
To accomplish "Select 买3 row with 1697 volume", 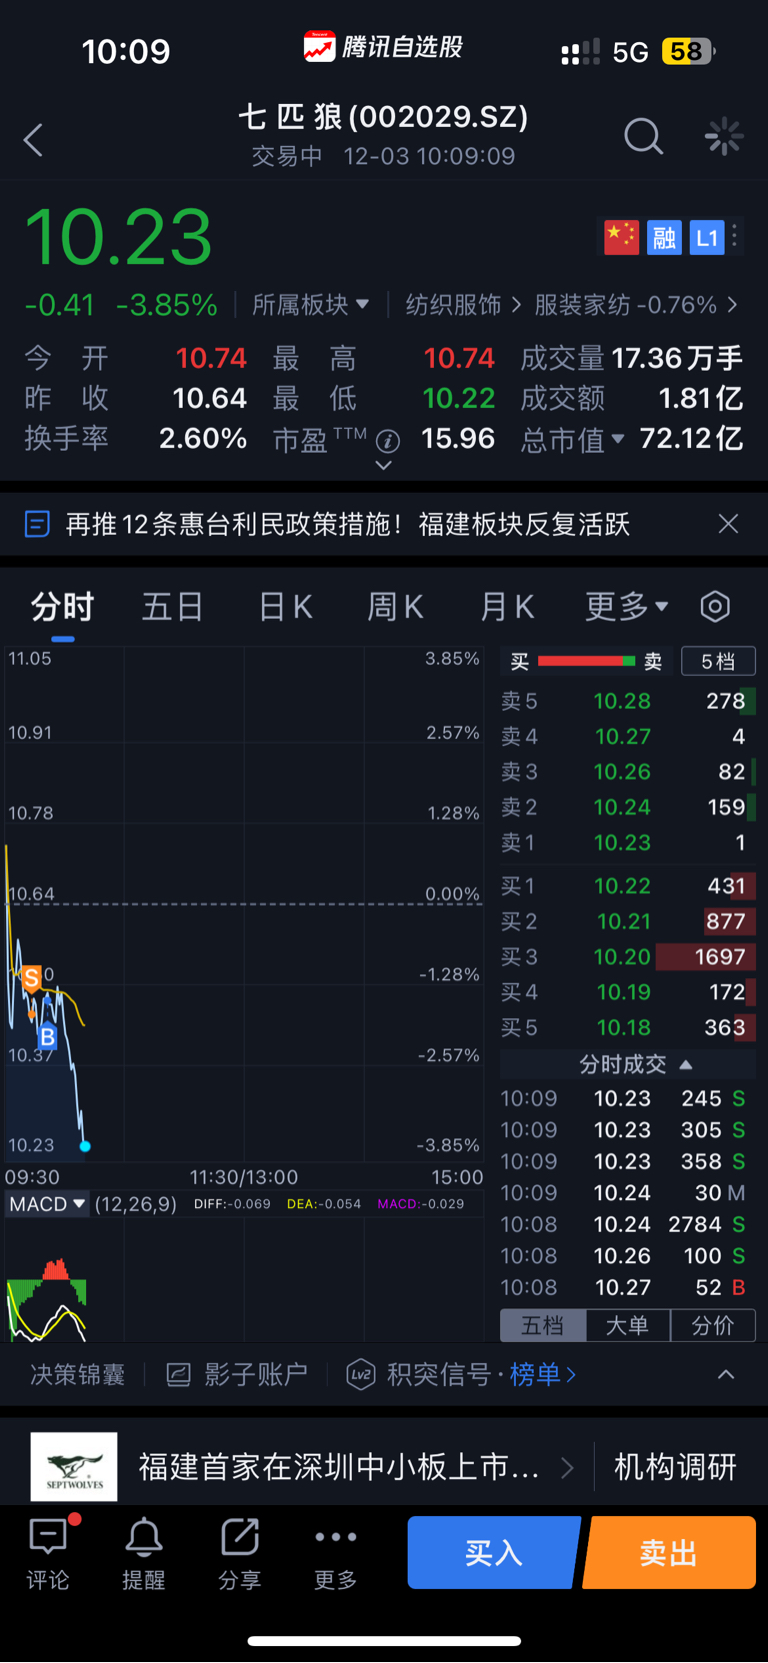I will (628, 957).
